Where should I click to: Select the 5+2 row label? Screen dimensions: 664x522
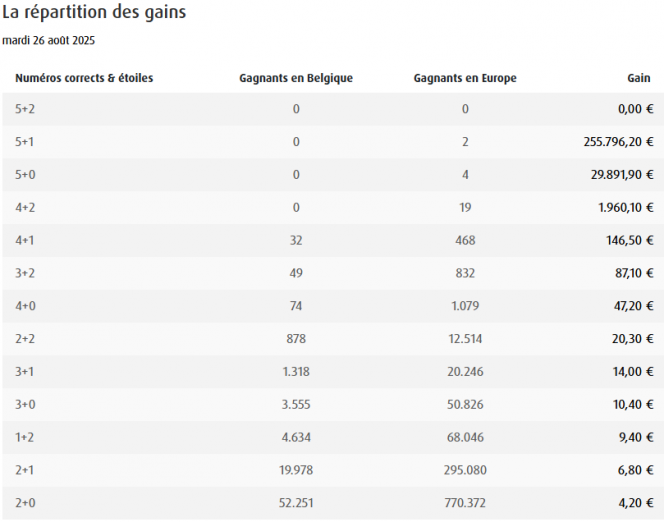[x=25, y=109]
